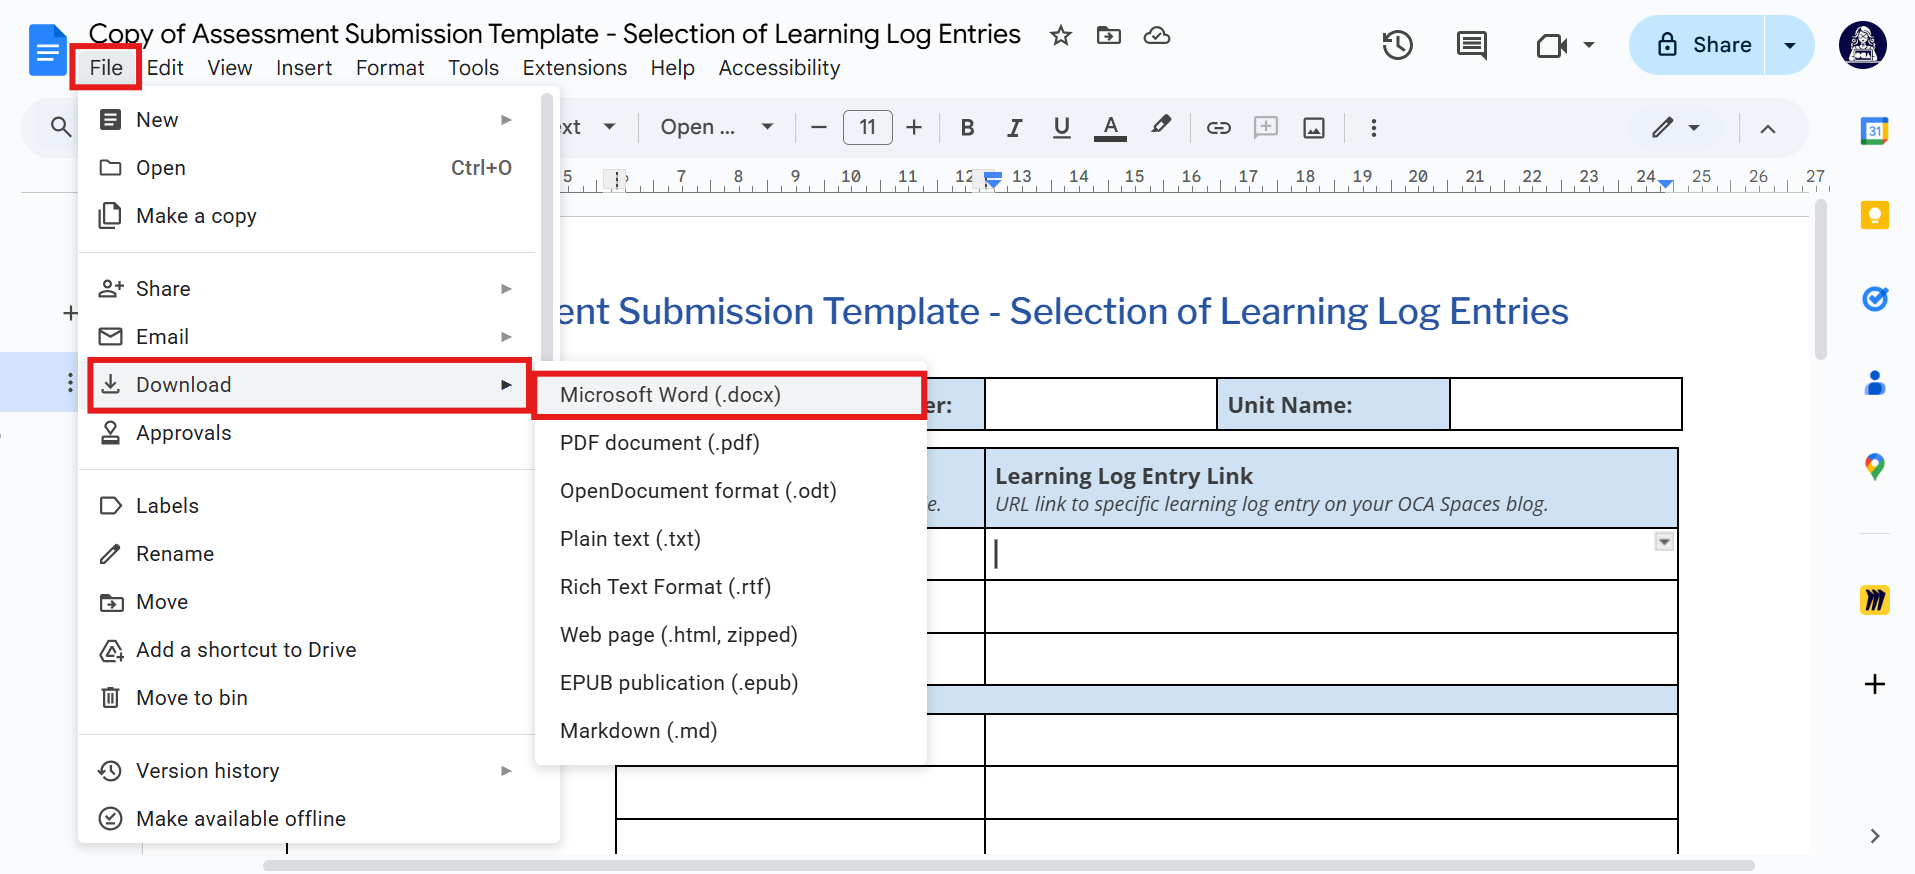Increase font size with plus button
This screenshot has width=1915, height=874.
[x=914, y=127]
